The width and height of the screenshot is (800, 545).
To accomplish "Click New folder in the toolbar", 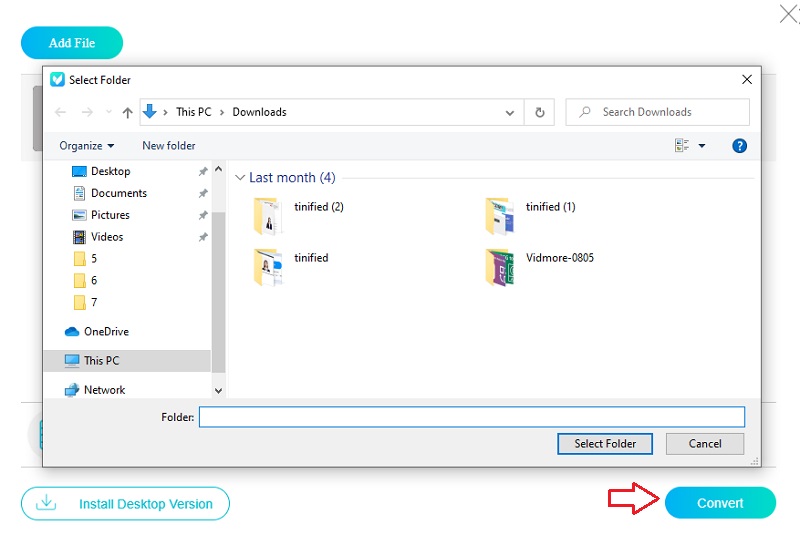I will click(168, 145).
